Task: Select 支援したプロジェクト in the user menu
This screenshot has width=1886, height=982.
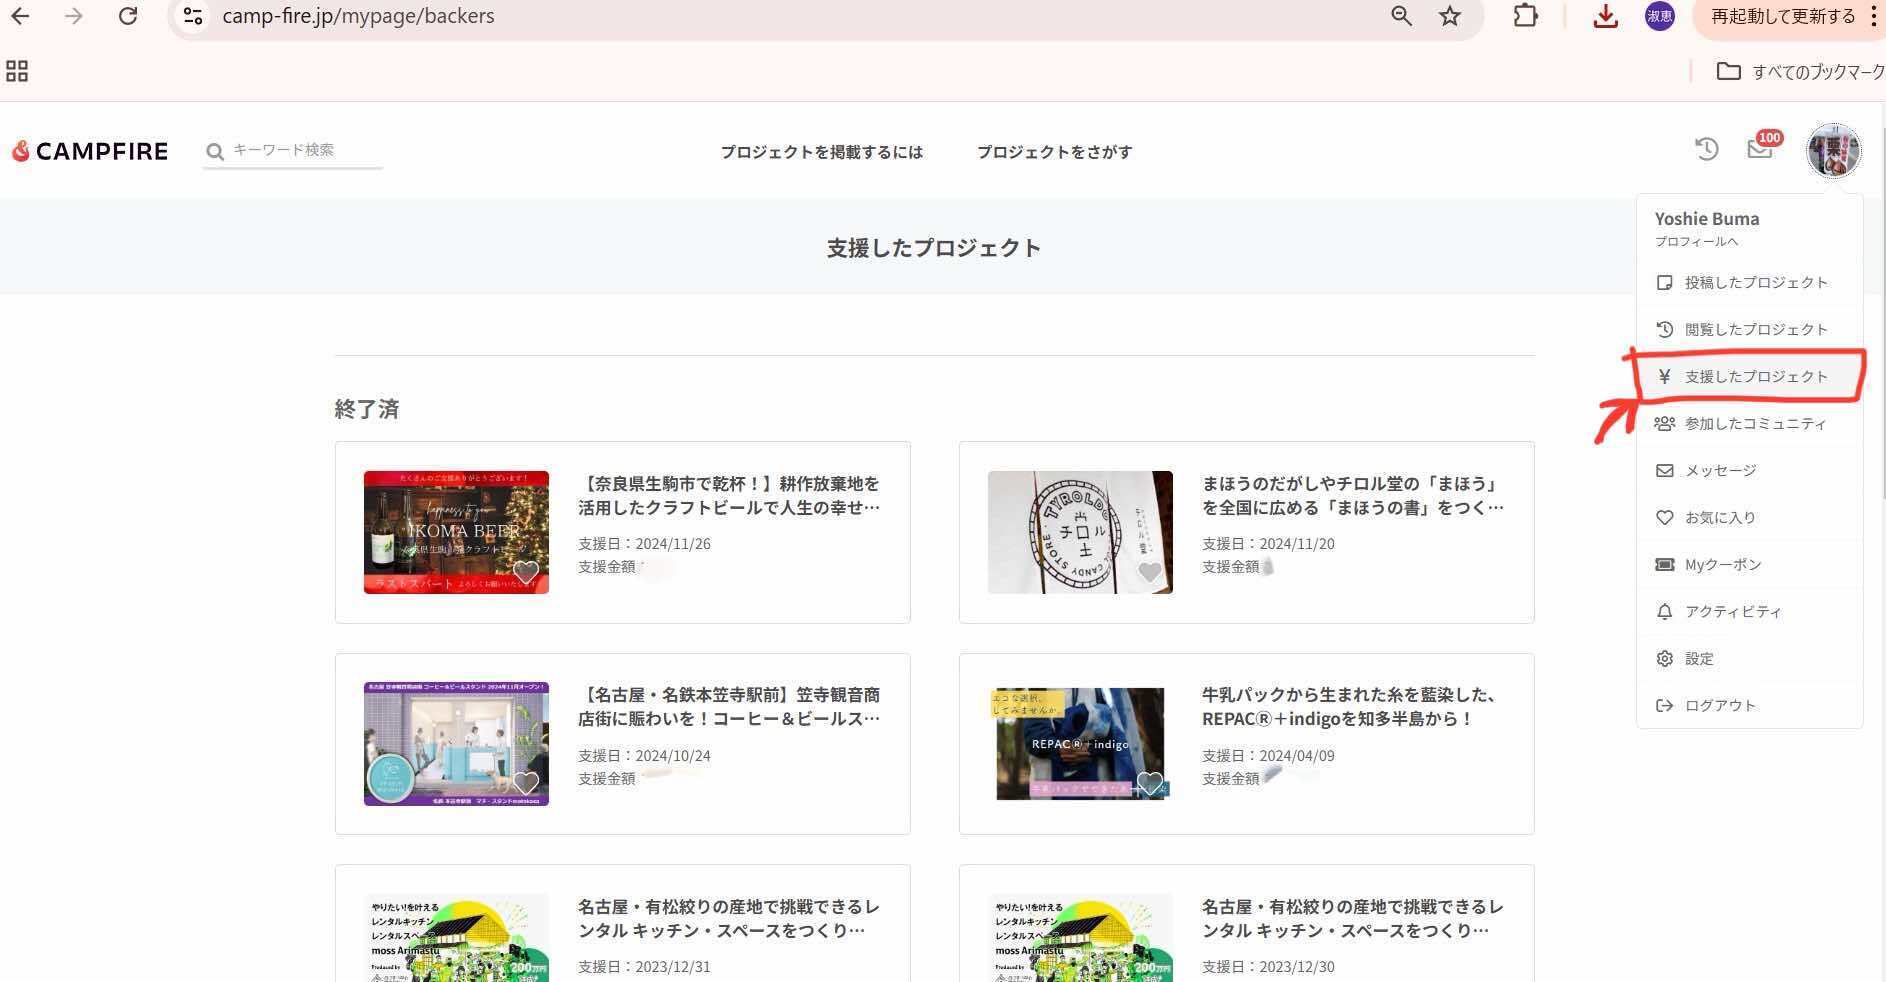Action: [x=1755, y=377]
